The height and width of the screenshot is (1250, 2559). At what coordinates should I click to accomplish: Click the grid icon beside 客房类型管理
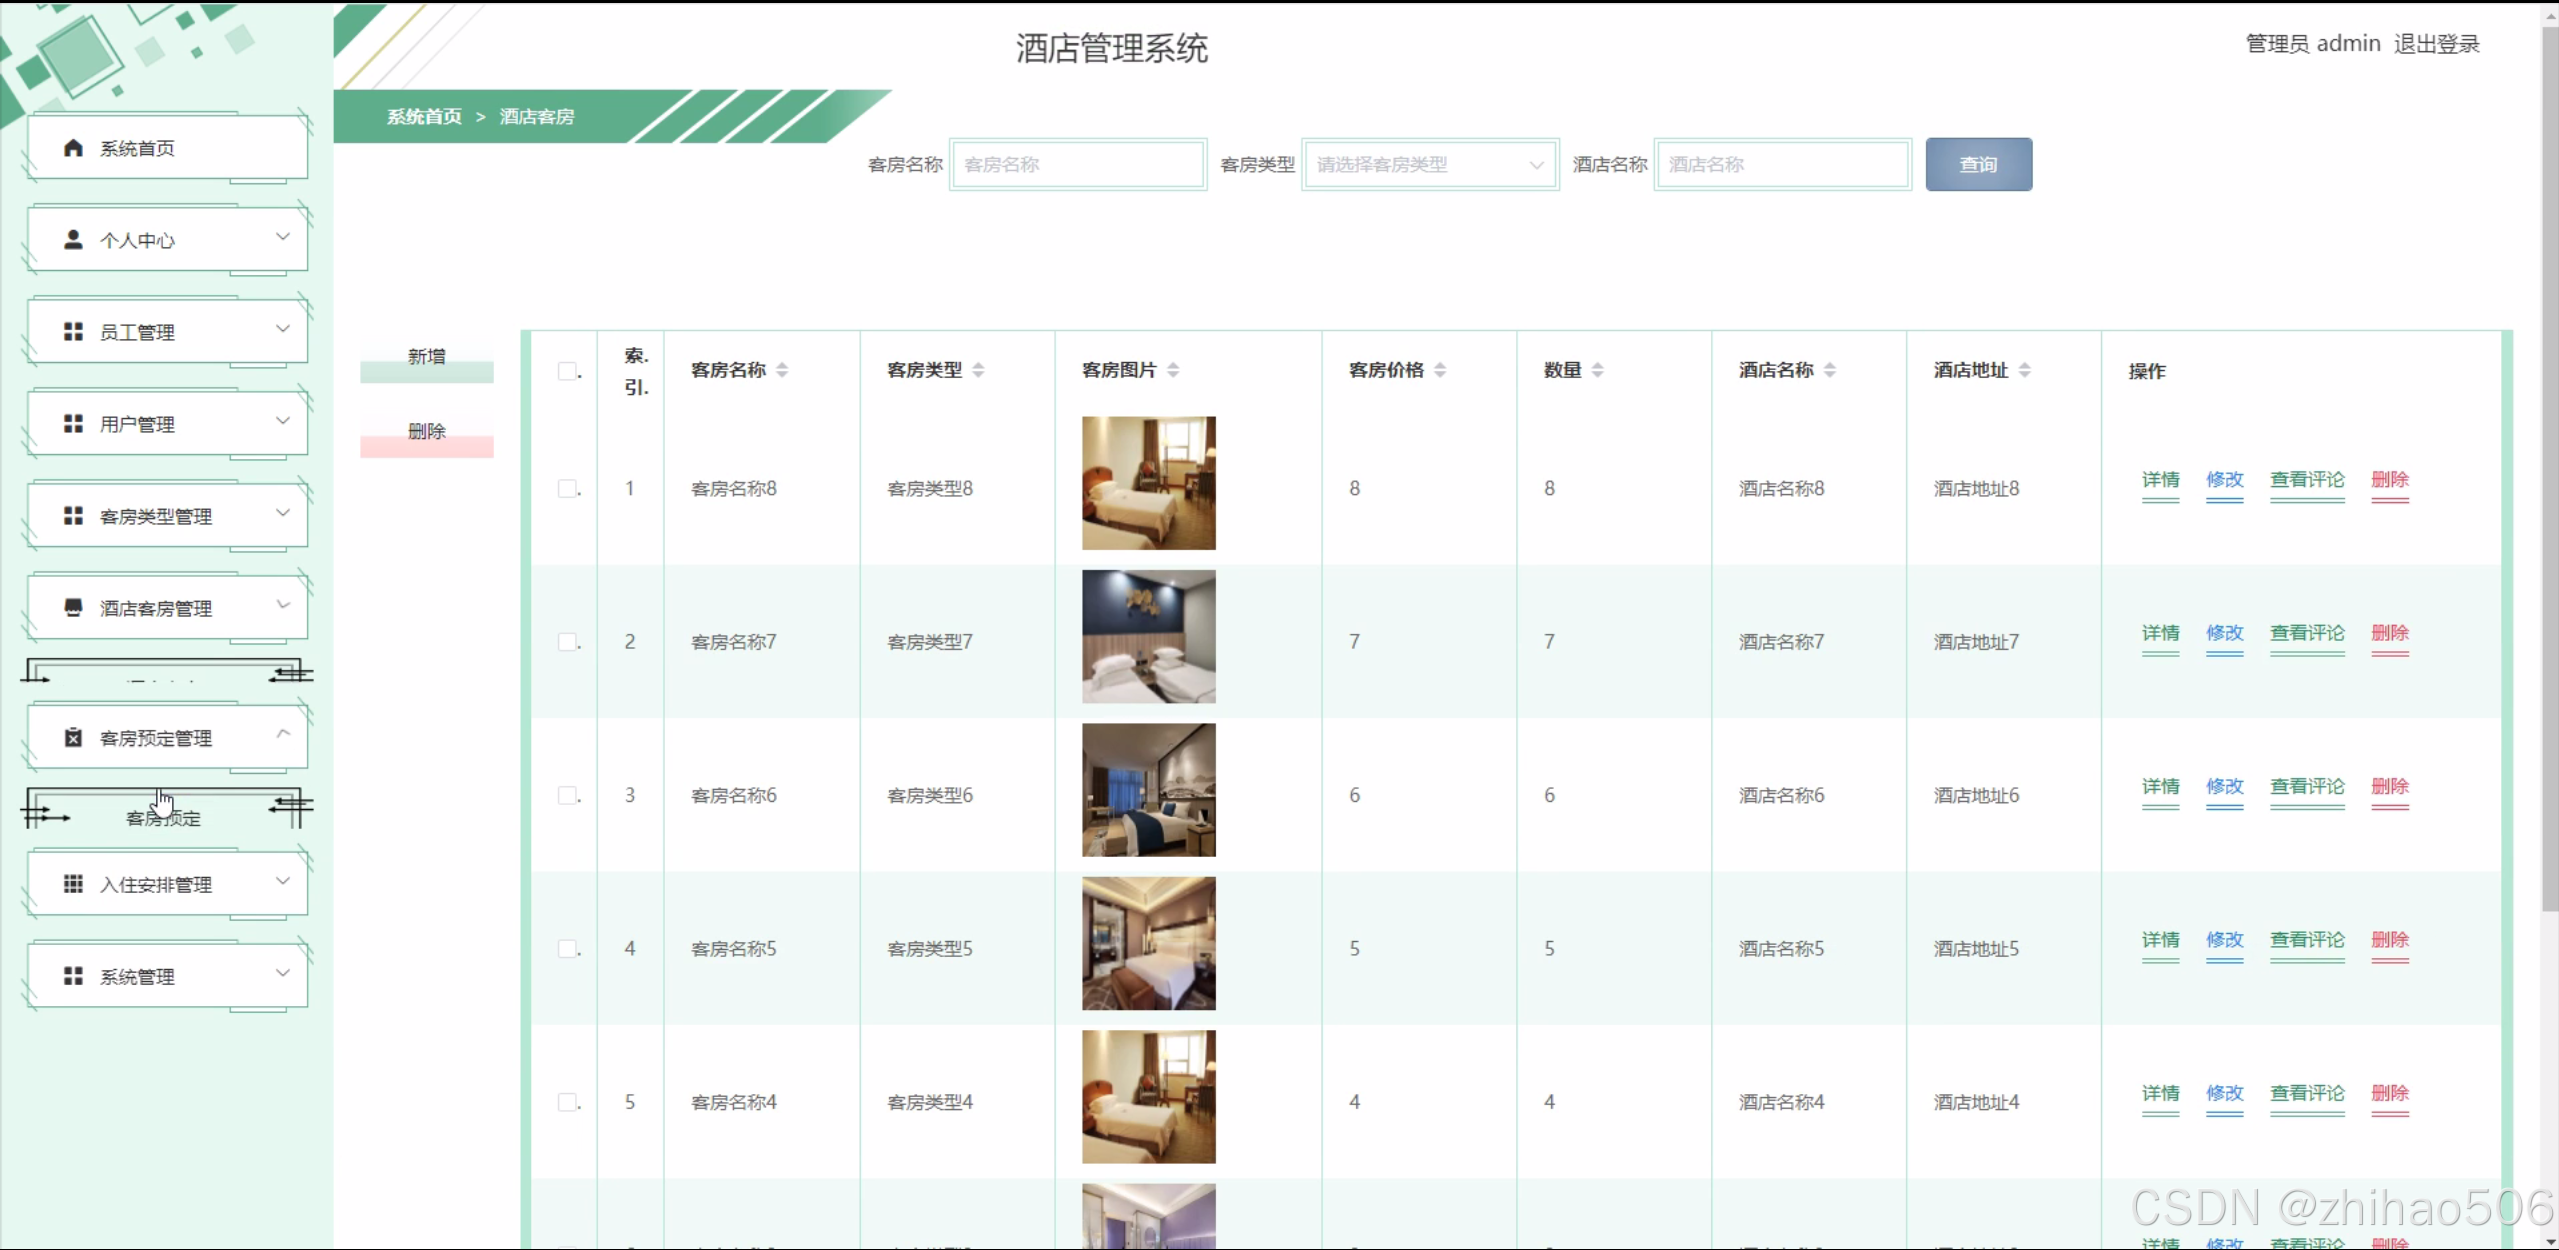[x=73, y=516]
